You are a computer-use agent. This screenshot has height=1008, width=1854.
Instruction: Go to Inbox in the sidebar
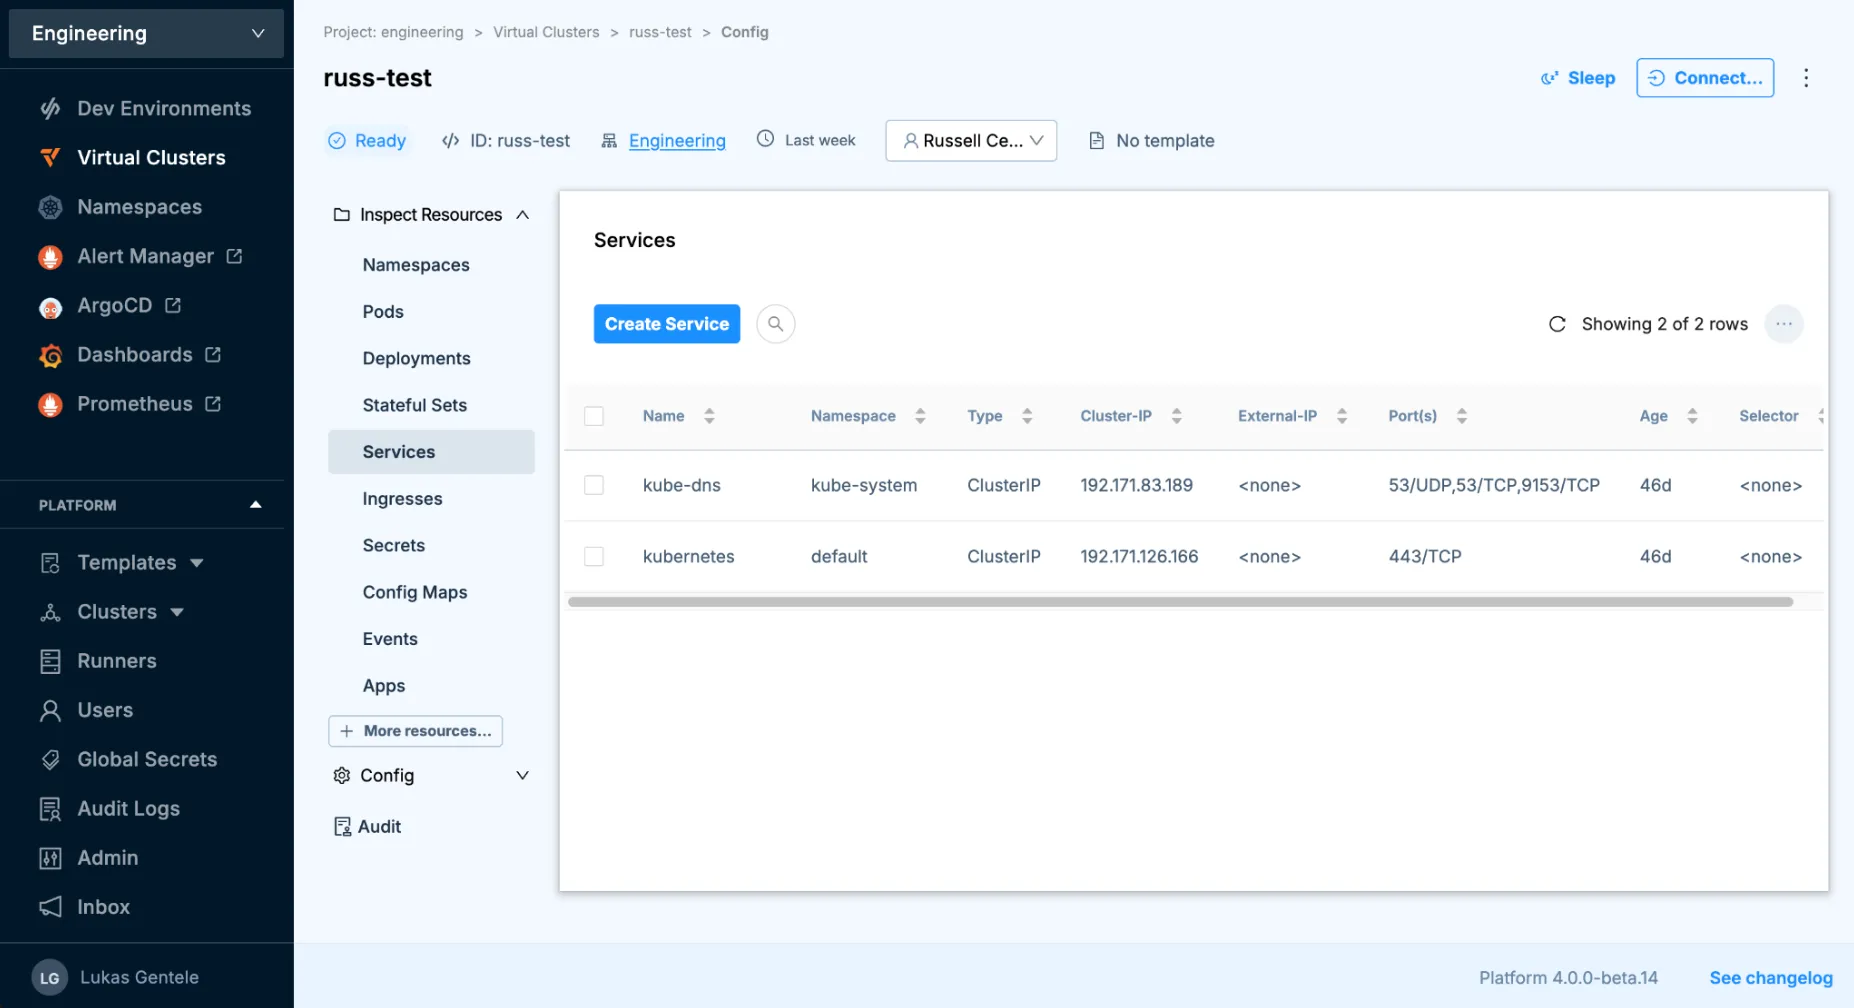coord(103,907)
